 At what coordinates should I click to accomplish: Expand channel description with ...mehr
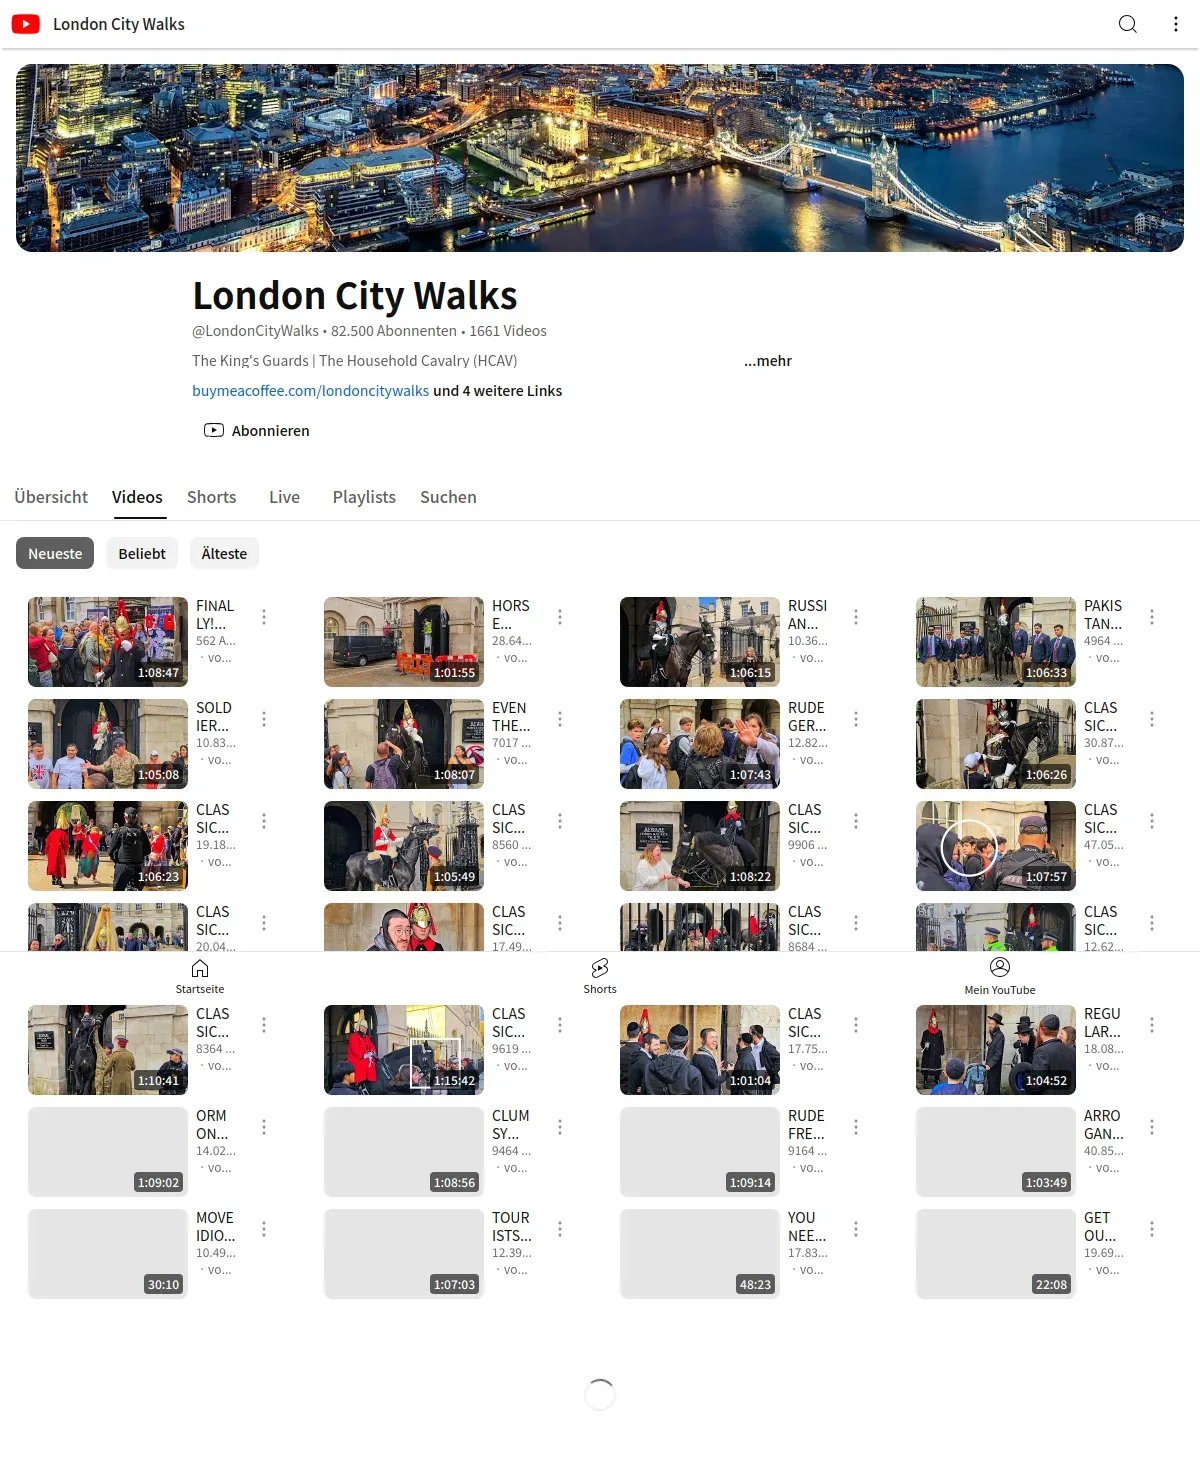pos(768,361)
